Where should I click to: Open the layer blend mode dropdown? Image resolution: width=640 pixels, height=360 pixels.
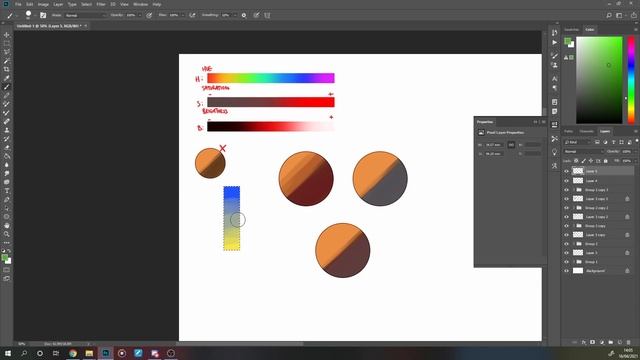point(583,151)
